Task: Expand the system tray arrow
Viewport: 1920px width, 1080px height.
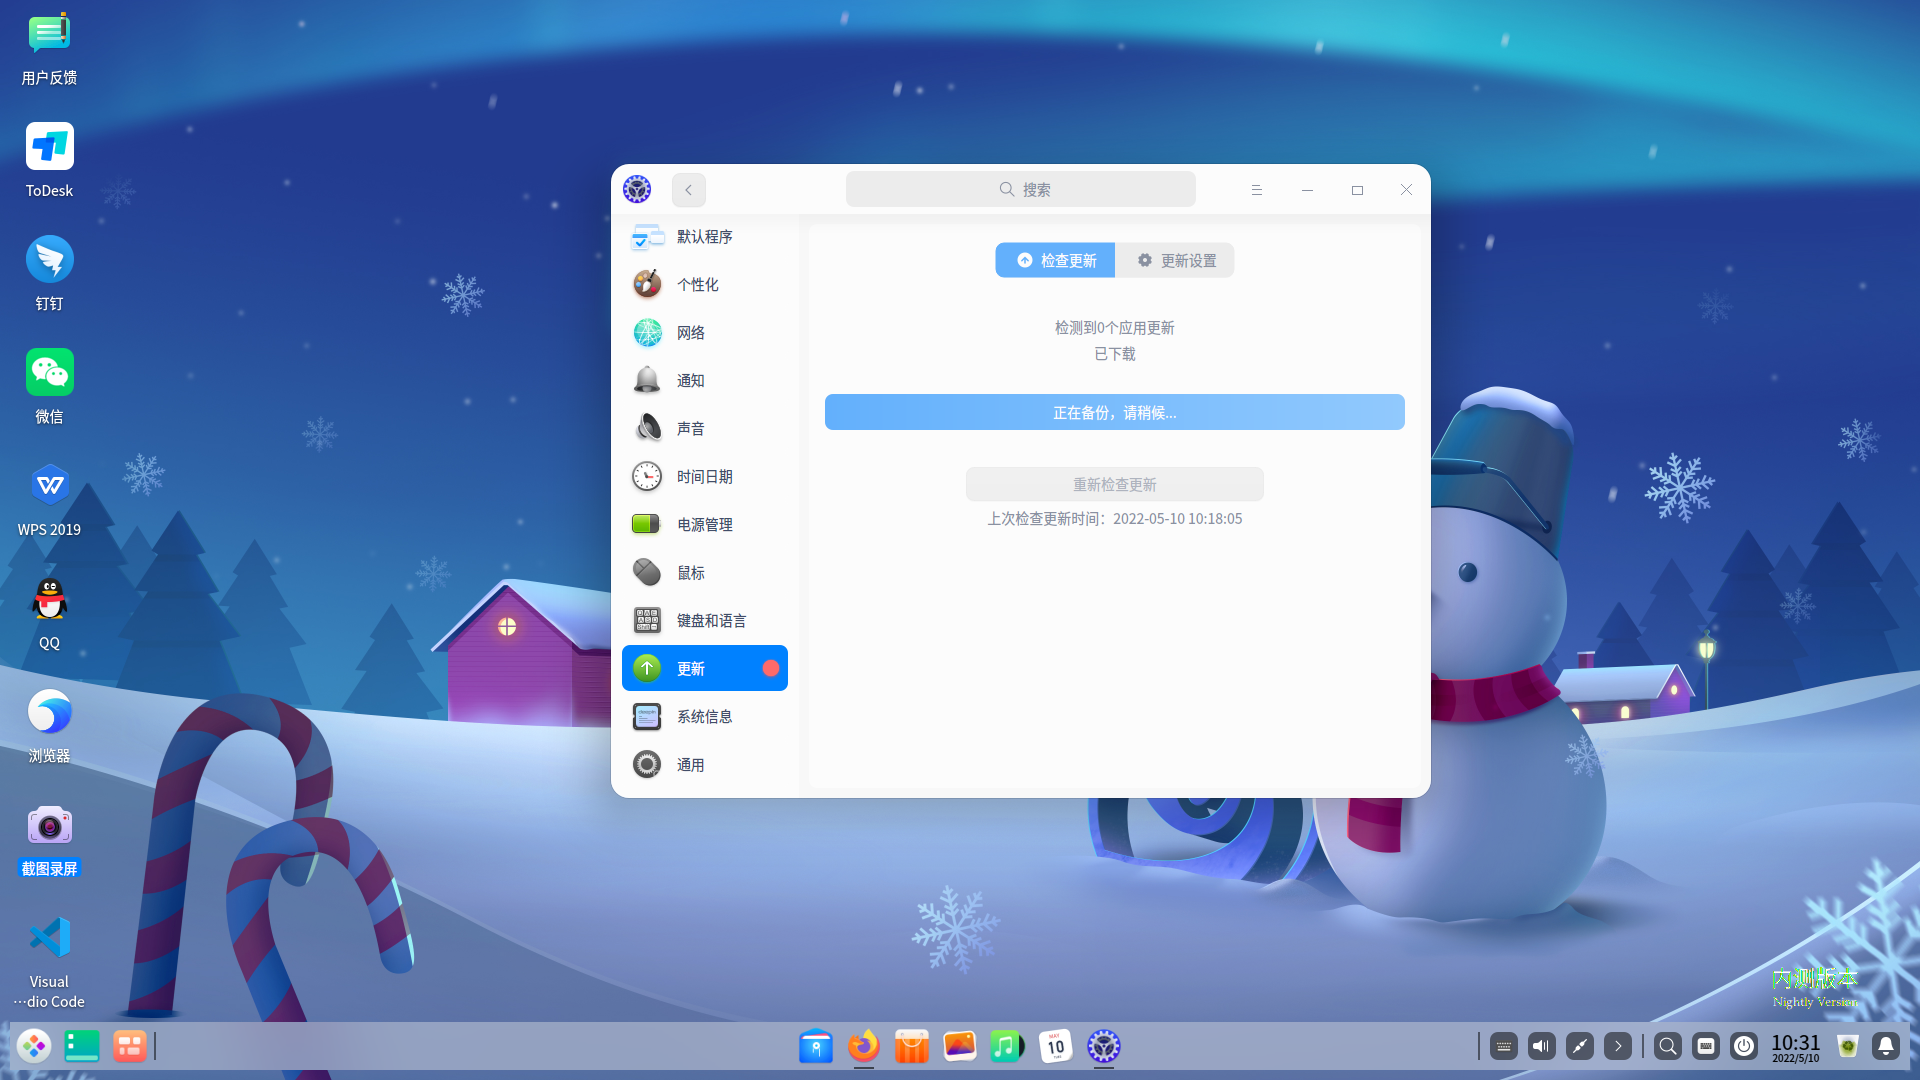Action: [1618, 1046]
